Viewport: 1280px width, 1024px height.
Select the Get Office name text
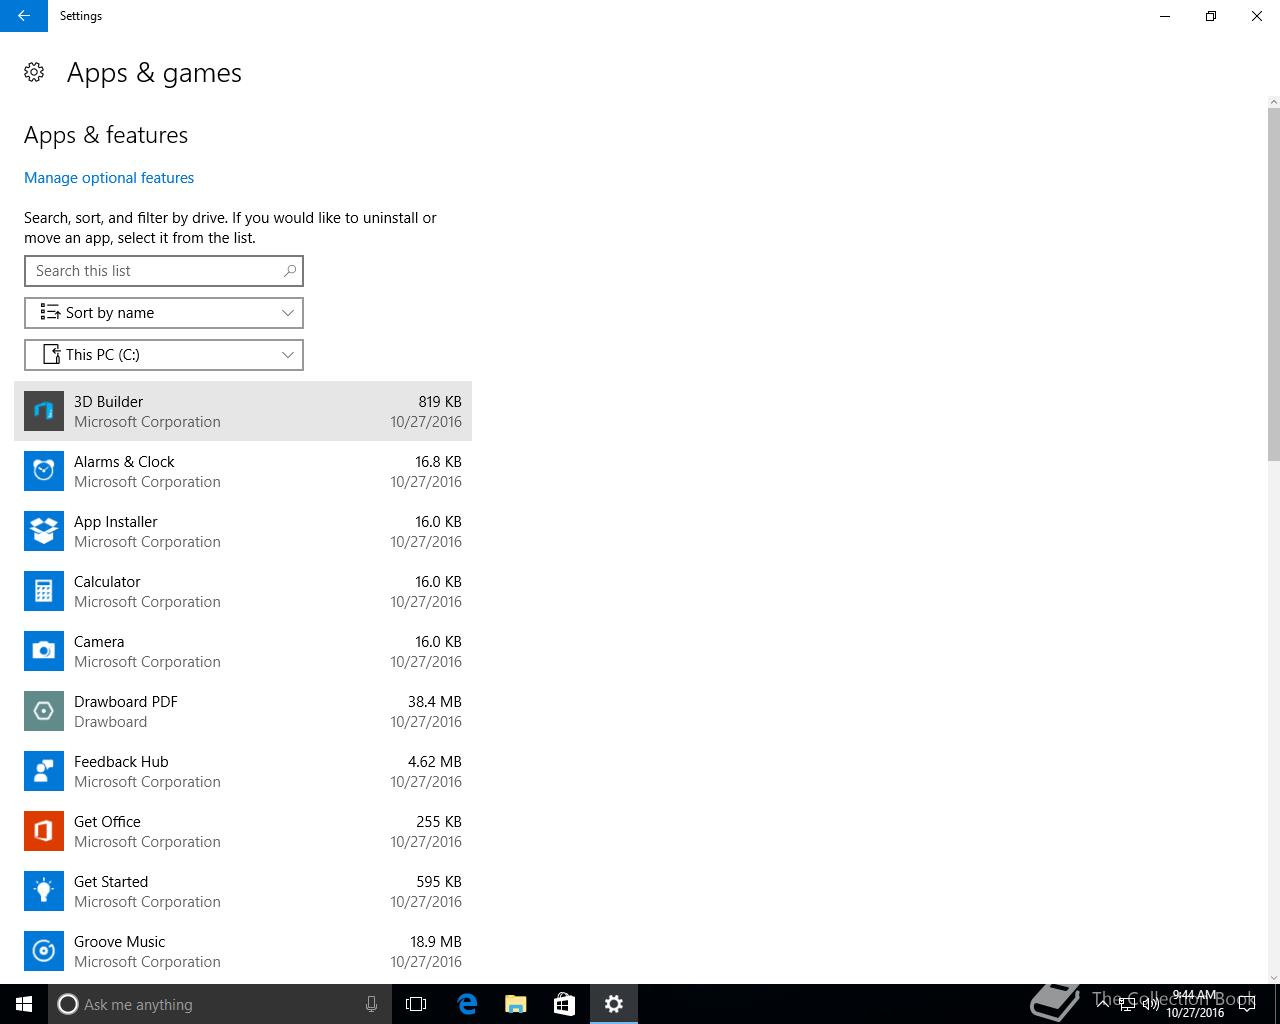point(107,821)
